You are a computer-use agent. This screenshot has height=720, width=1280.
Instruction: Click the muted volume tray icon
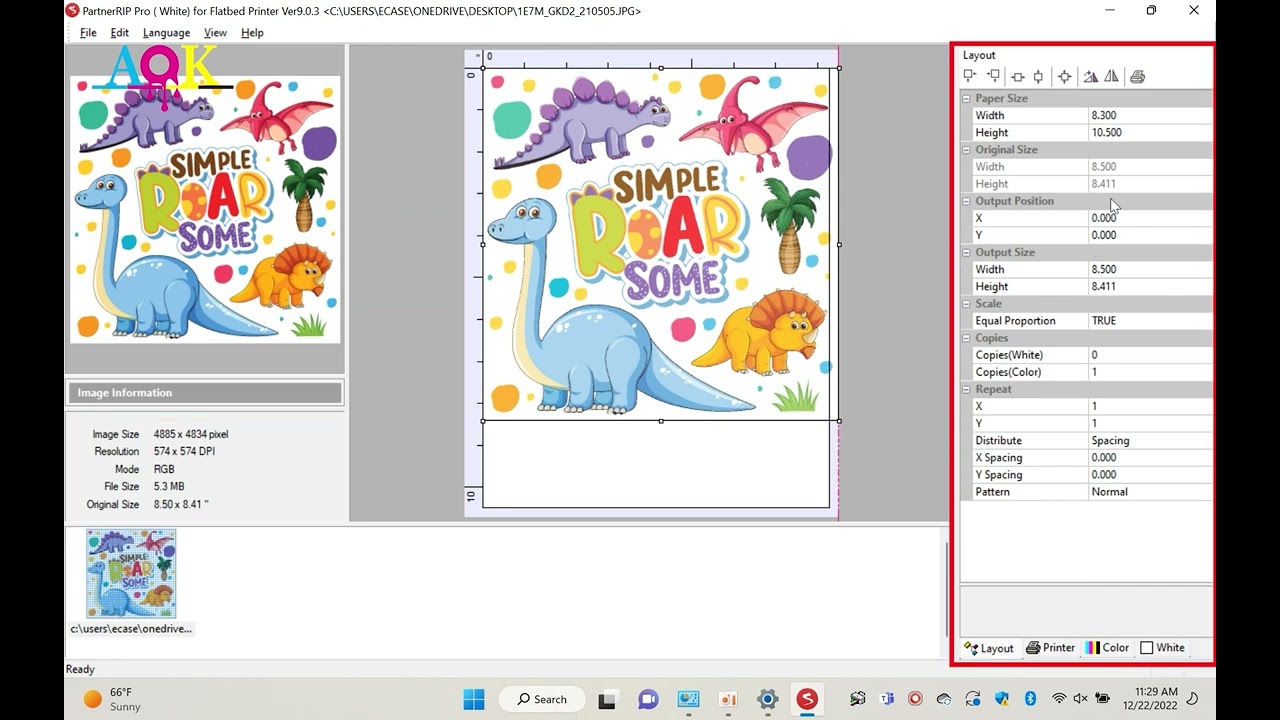(x=1080, y=699)
